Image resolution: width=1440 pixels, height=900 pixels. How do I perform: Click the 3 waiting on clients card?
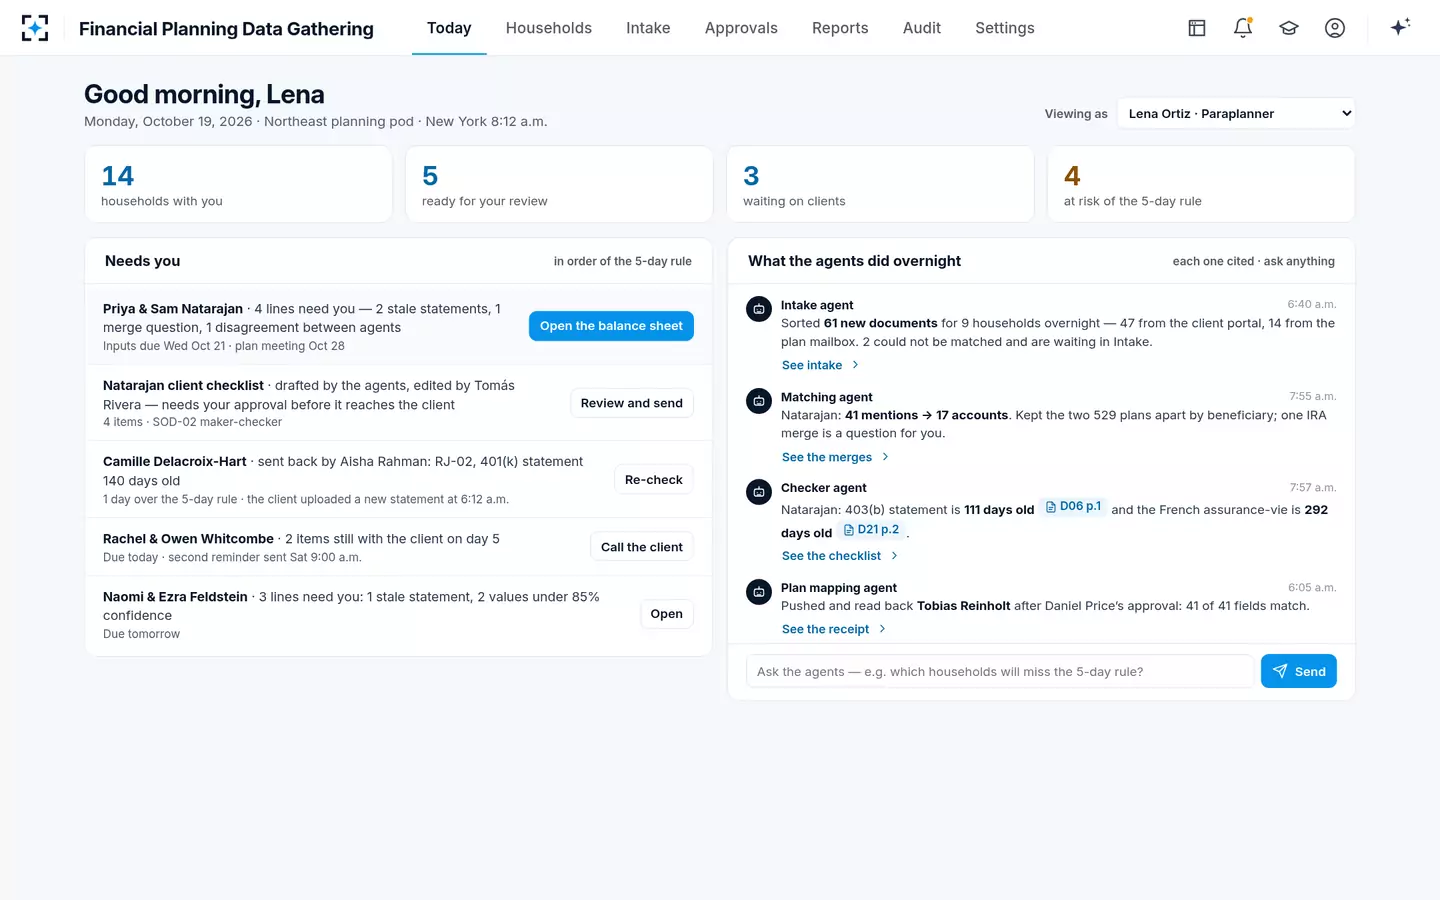point(880,184)
